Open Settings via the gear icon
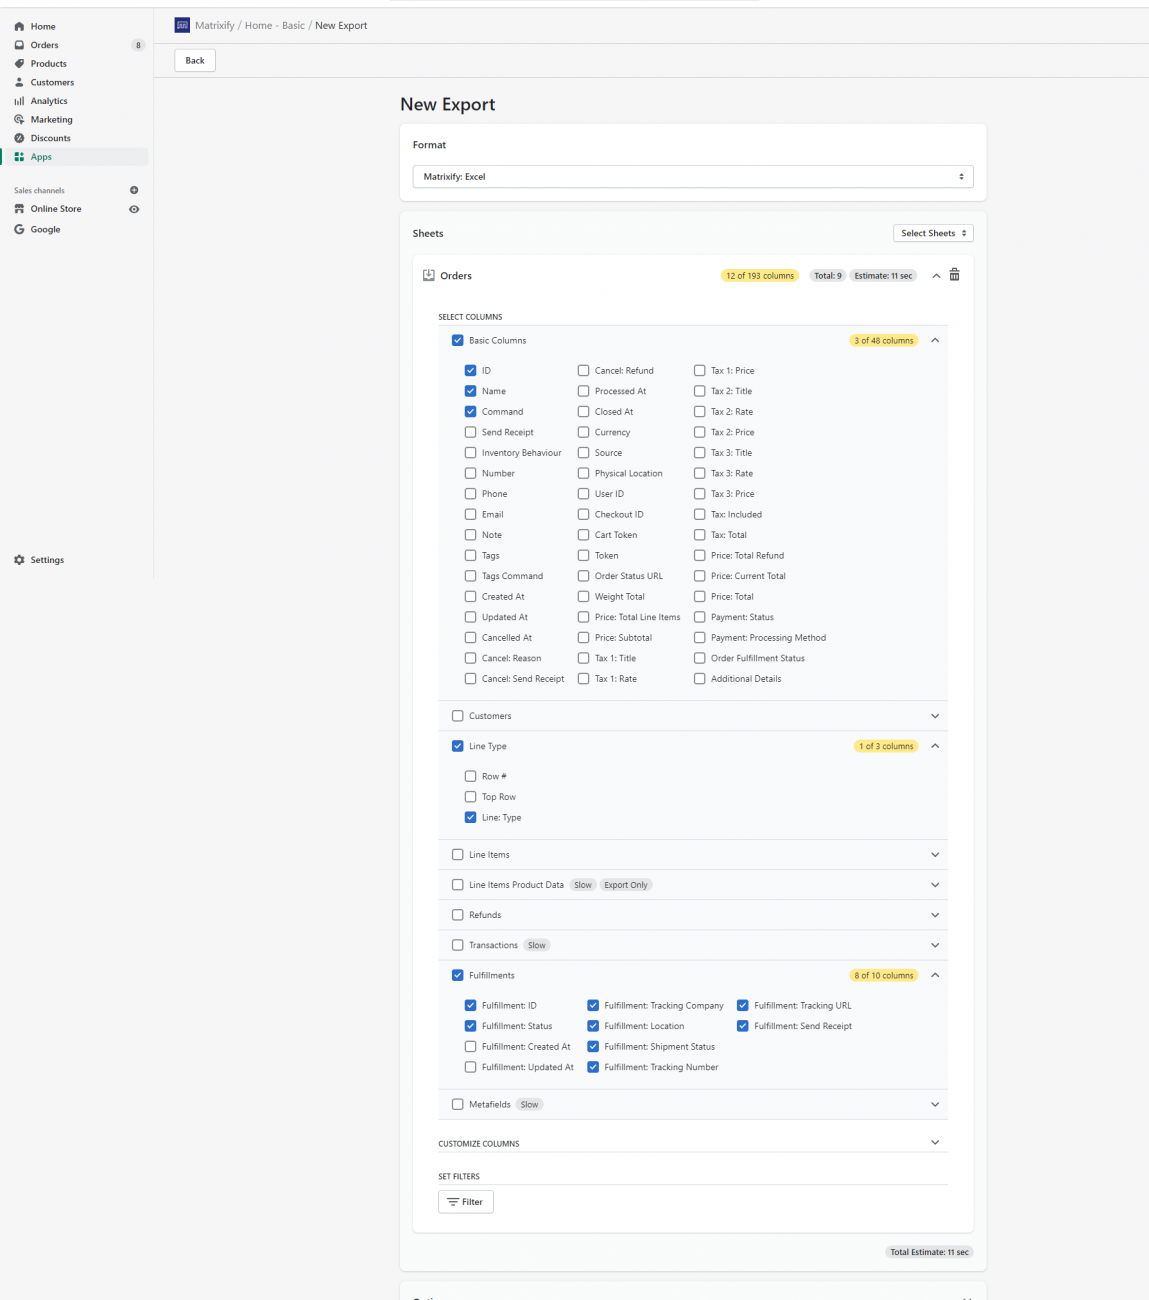 pyautogui.click(x=20, y=560)
